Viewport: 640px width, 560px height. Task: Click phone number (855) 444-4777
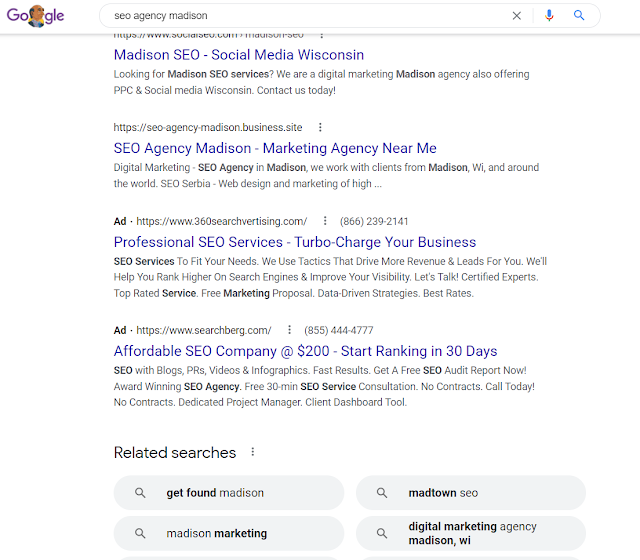pyautogui.click(x=338, y=330)
